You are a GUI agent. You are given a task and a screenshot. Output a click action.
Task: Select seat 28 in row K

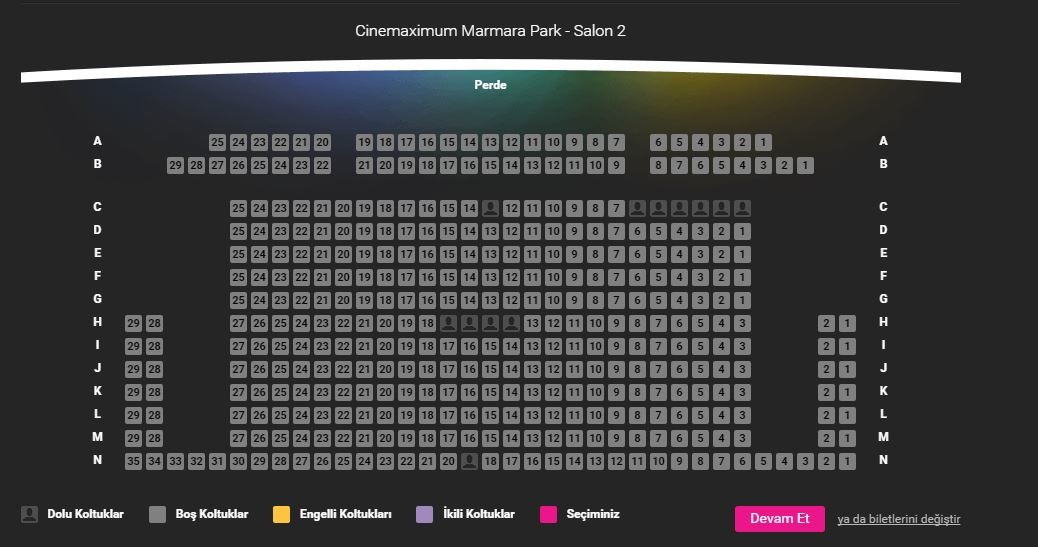point(154,393)
